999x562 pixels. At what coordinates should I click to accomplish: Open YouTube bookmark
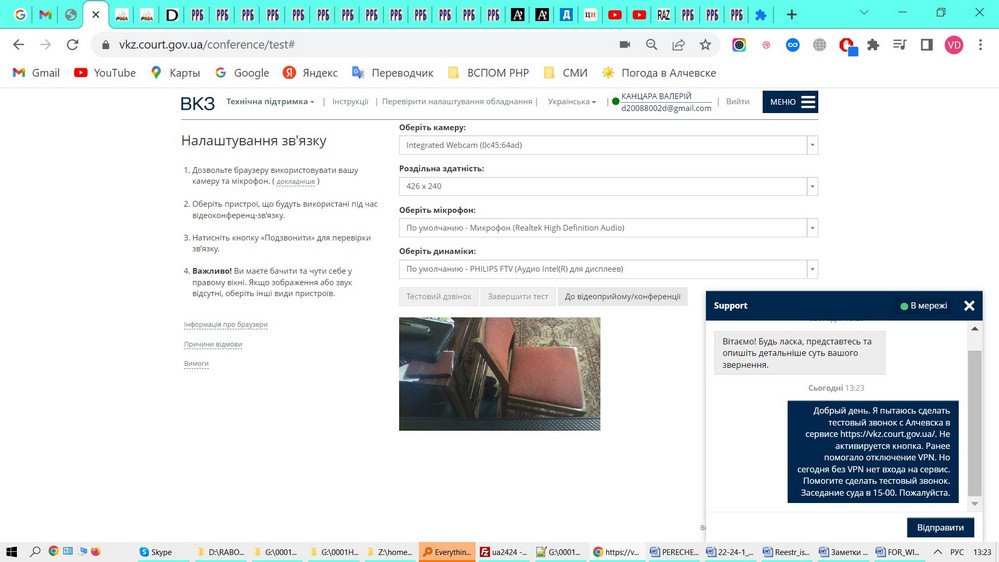tap(105, 73)
